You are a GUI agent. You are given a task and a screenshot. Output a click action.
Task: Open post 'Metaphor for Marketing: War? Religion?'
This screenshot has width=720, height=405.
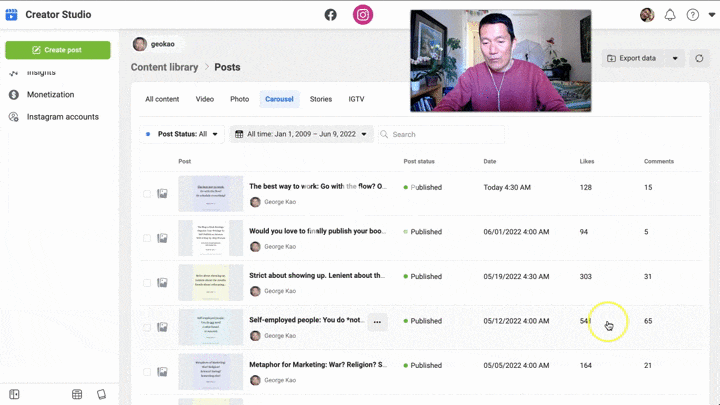(x=318, y=365)
